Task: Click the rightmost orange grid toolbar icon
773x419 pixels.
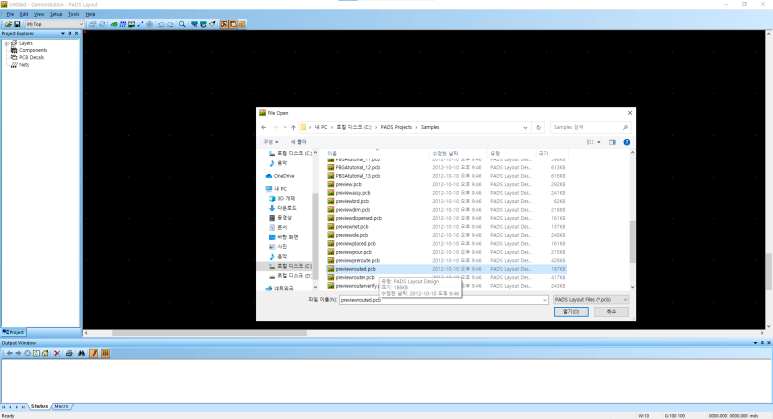Action: (242, 24)
